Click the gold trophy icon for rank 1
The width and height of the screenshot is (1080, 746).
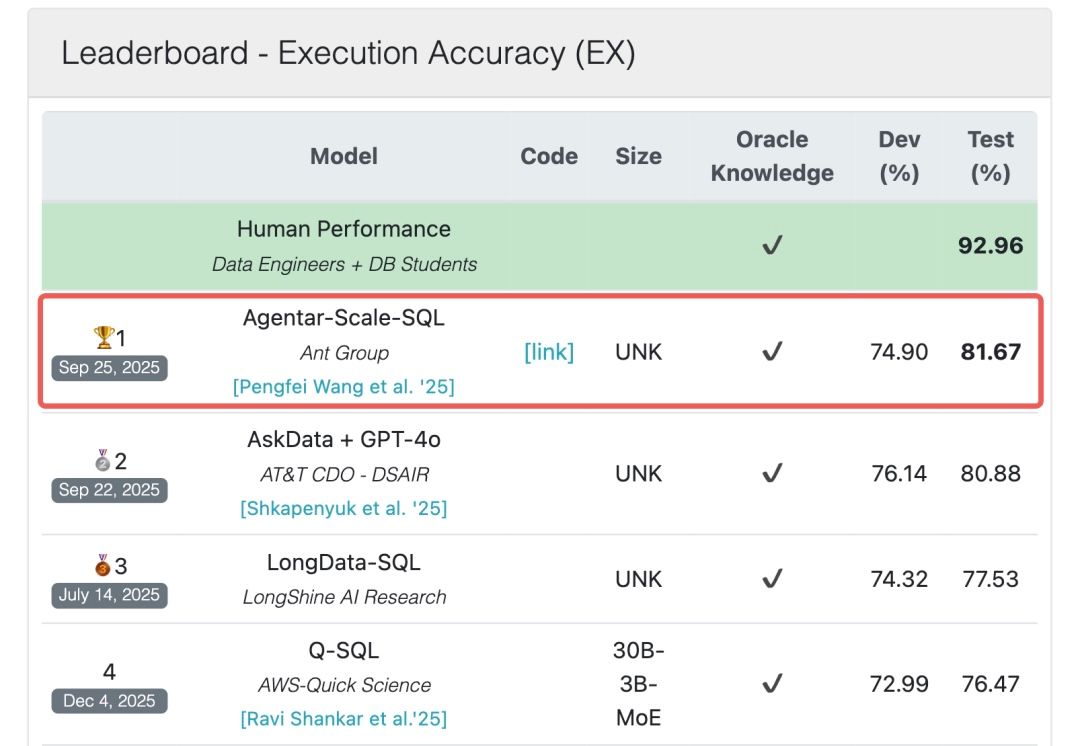[103, 338]
